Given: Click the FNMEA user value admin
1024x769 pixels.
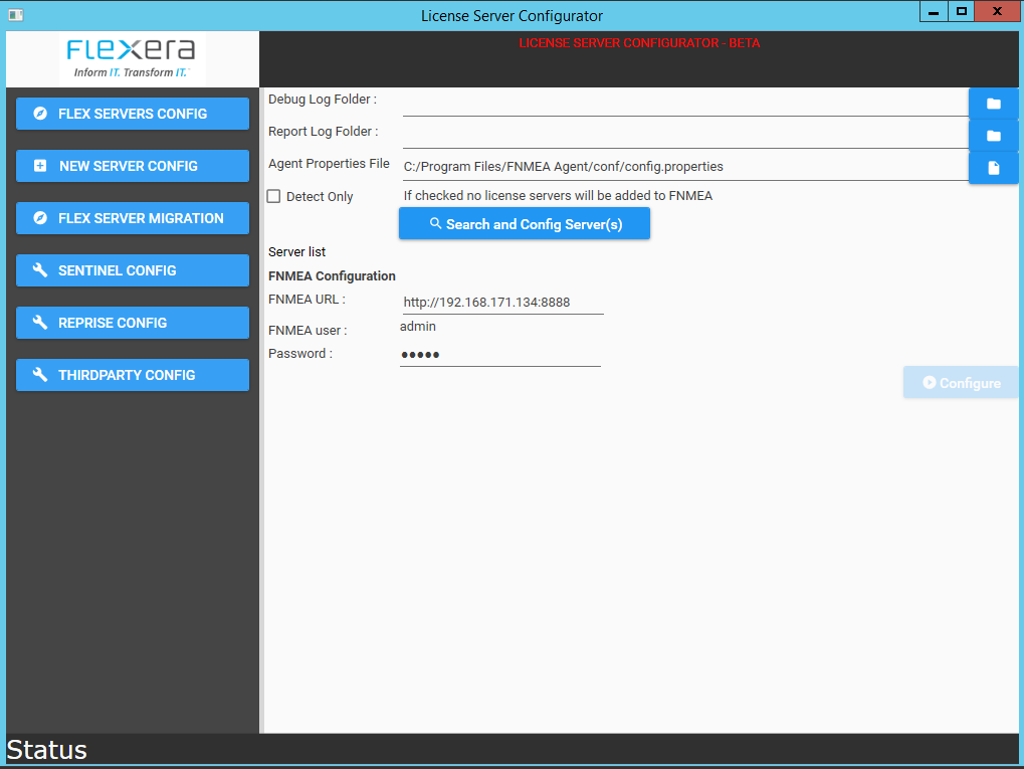Looking at the screenshot, I should pos(418,326).
